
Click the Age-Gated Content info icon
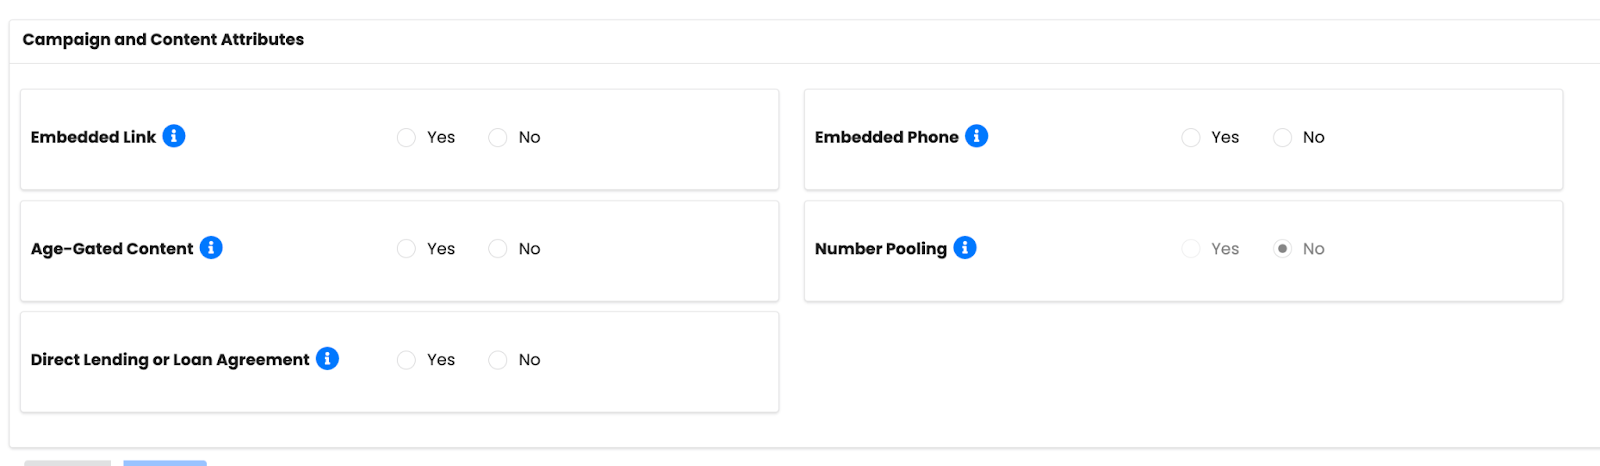pos(211,247)
